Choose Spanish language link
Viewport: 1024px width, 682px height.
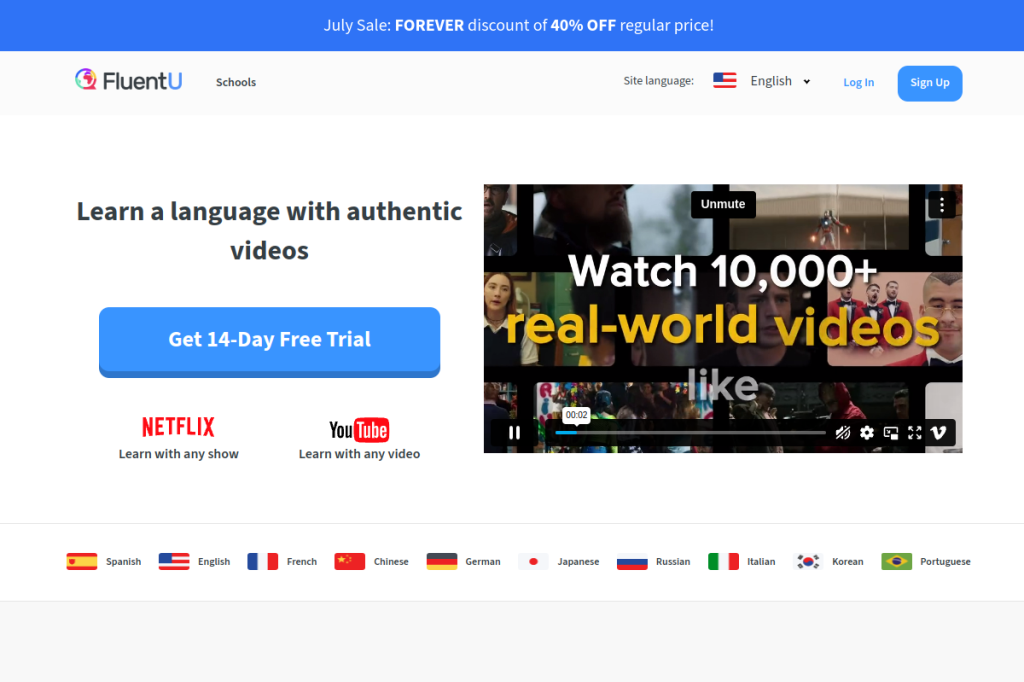coord(123,562)
